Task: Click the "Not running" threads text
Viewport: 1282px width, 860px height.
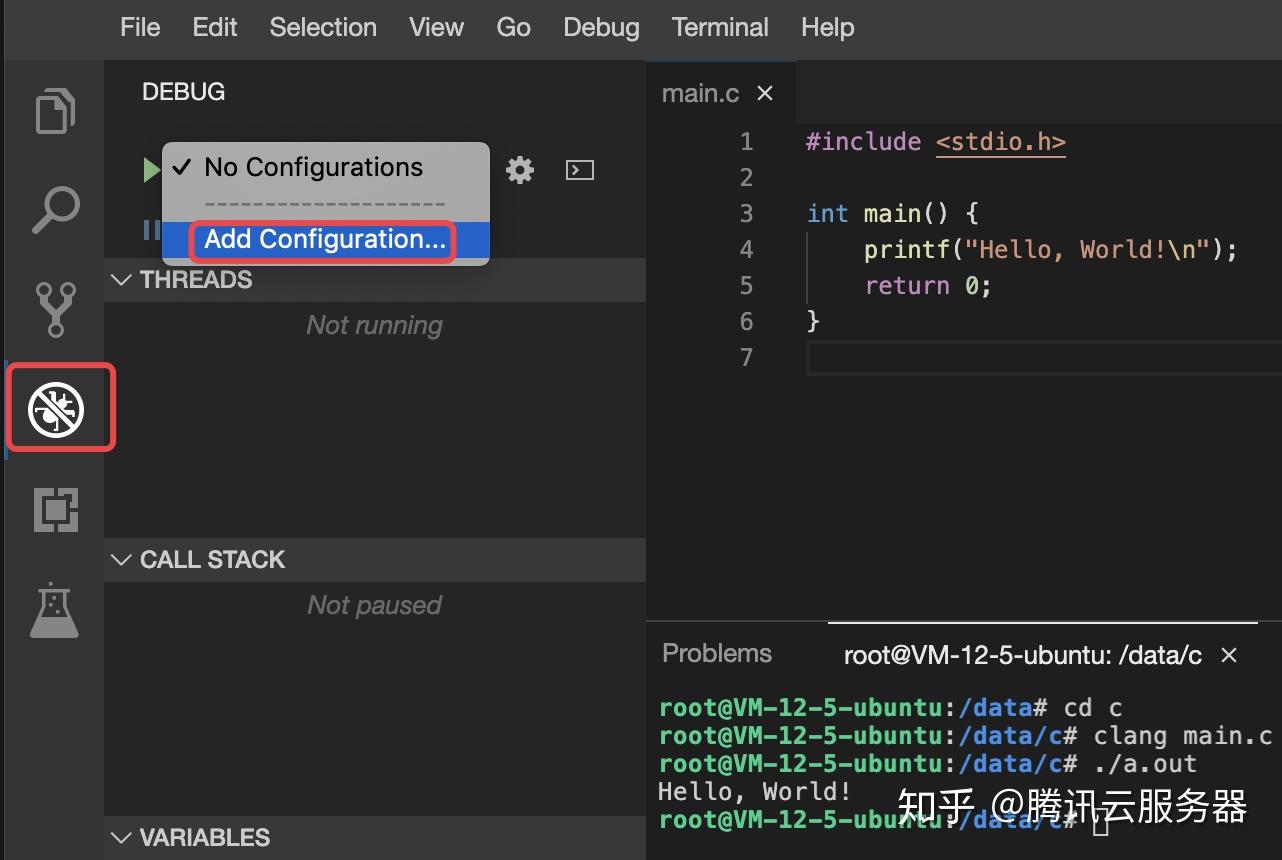Action: [375, 325]
